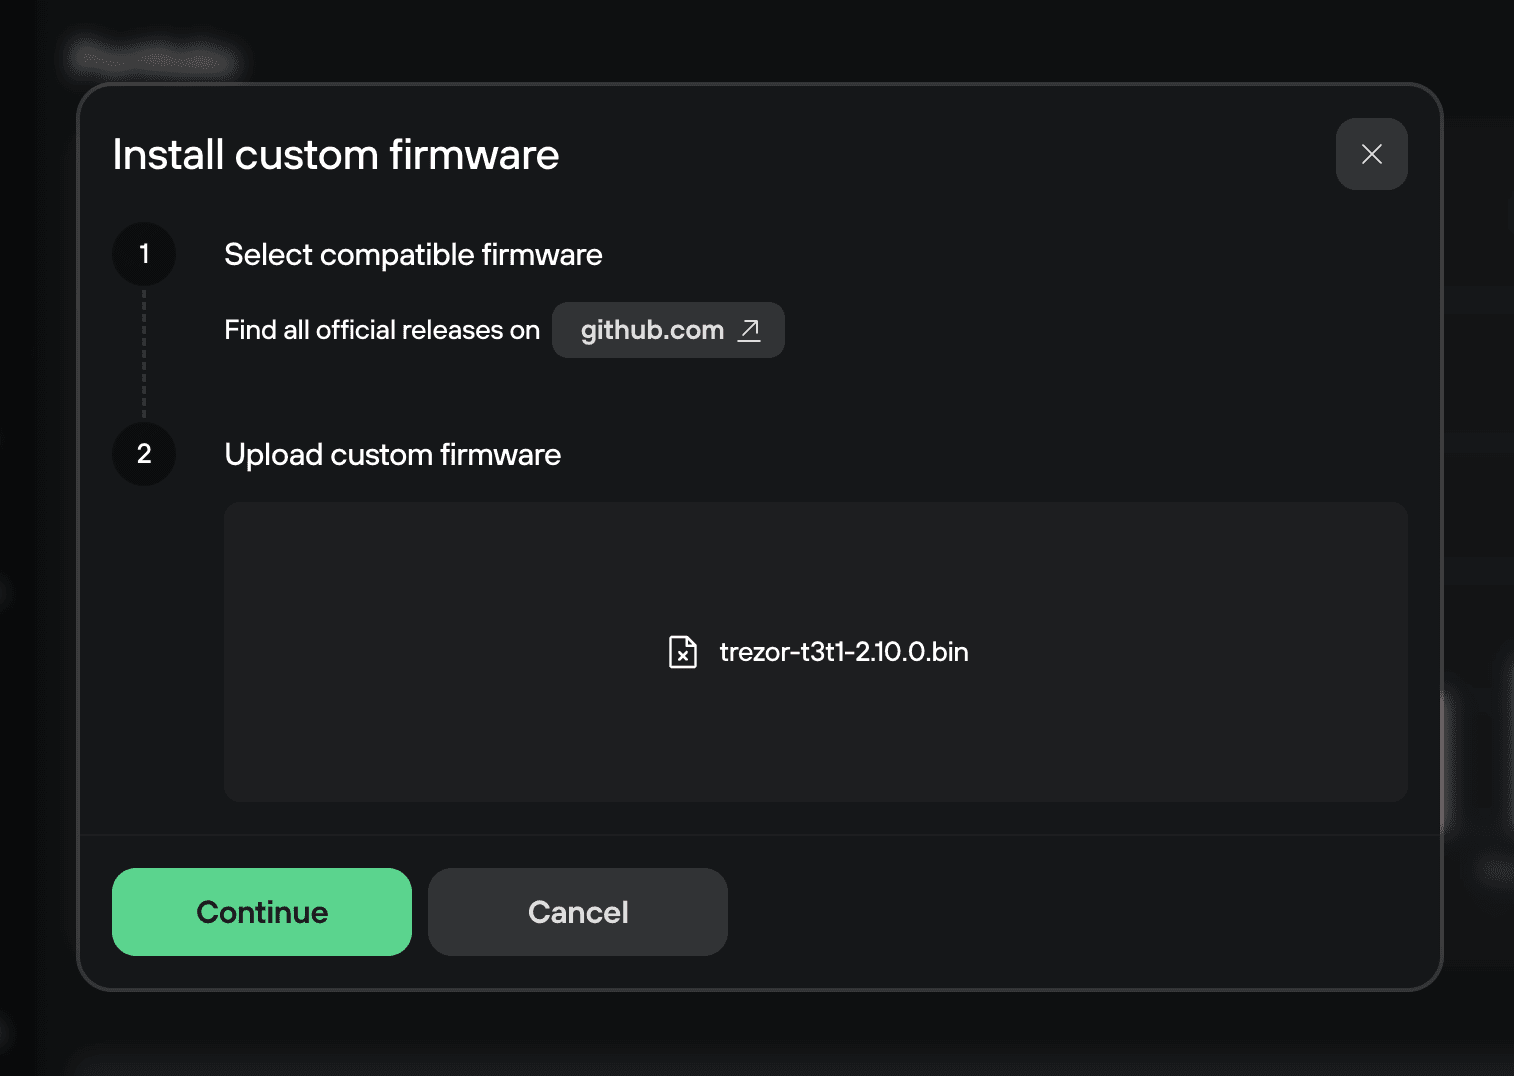Click the Upload custom firmware heading
The height and width of the screenshot is (1076, 1514).
(392, 454)
